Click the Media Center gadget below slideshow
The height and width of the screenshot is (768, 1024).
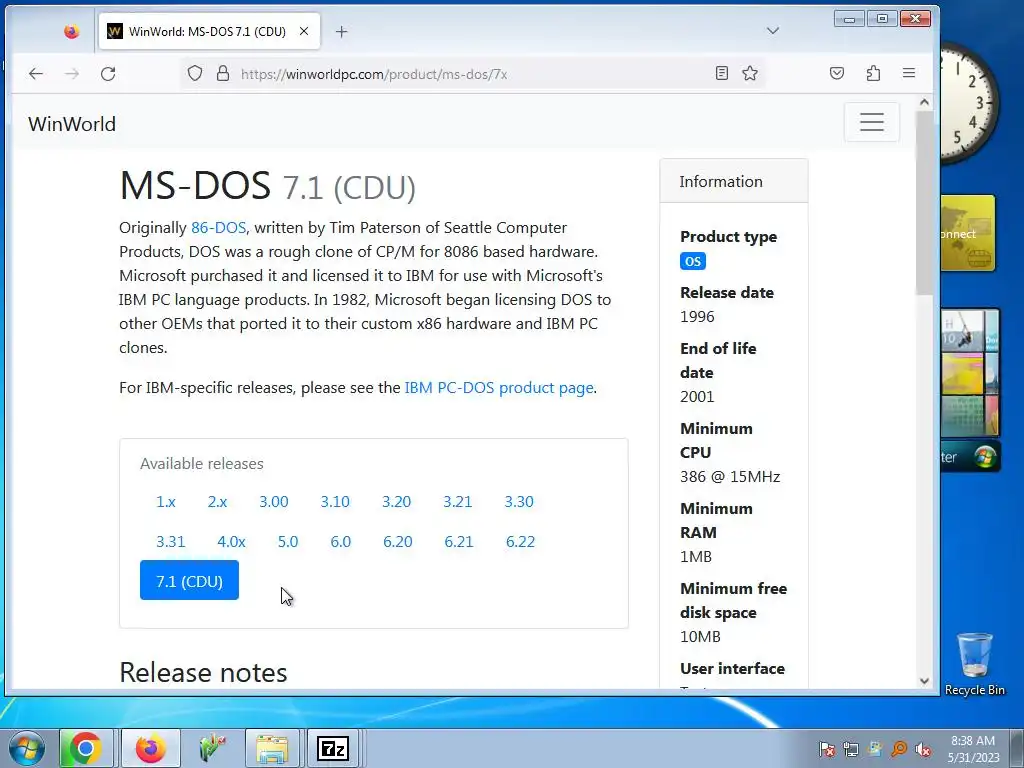(x=970, y=456)
